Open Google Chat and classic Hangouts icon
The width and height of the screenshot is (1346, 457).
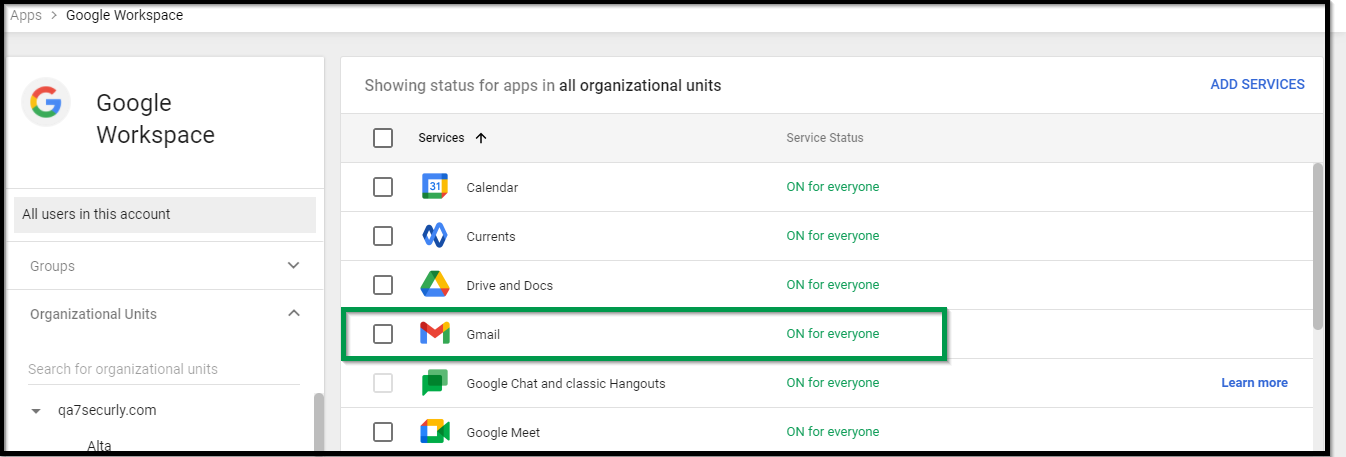coord(434,383)
